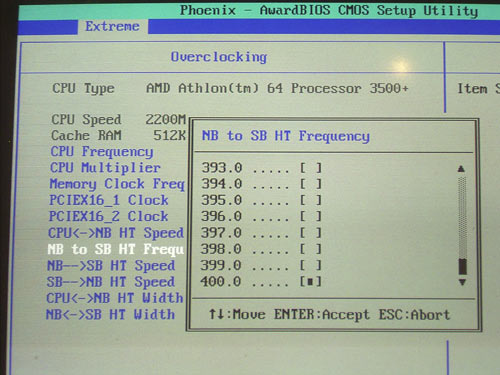The width and height of the screenshot is (500, 375).
Task: Select the CPU<->NB HT Width setting
Action: (x=115, y=298)
